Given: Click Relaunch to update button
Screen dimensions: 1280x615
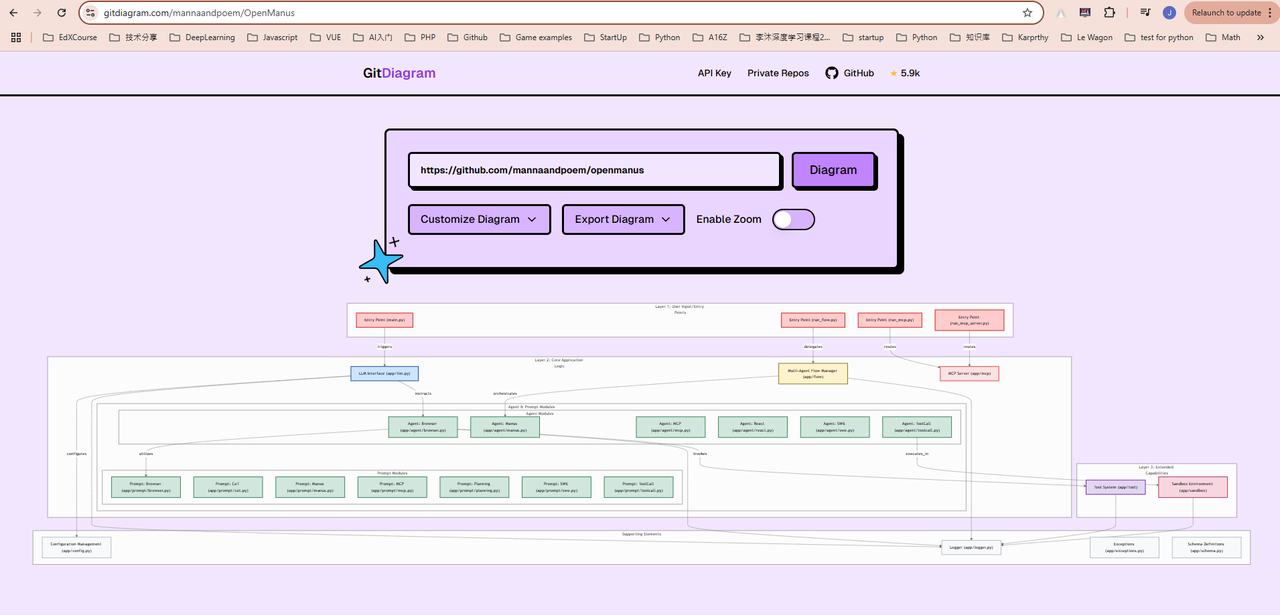Looking at the screenshot, I should point(1226,13).
